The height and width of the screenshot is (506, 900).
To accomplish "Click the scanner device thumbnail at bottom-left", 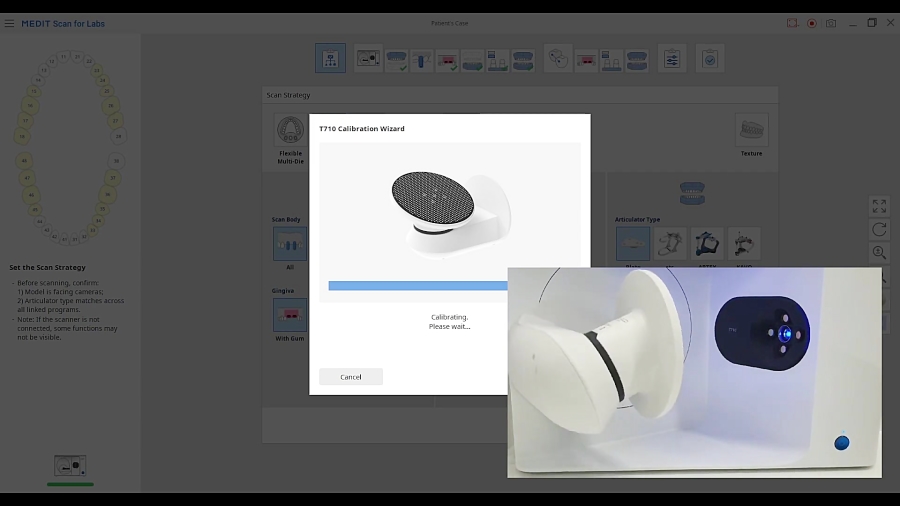I will (x=70, y=465).
